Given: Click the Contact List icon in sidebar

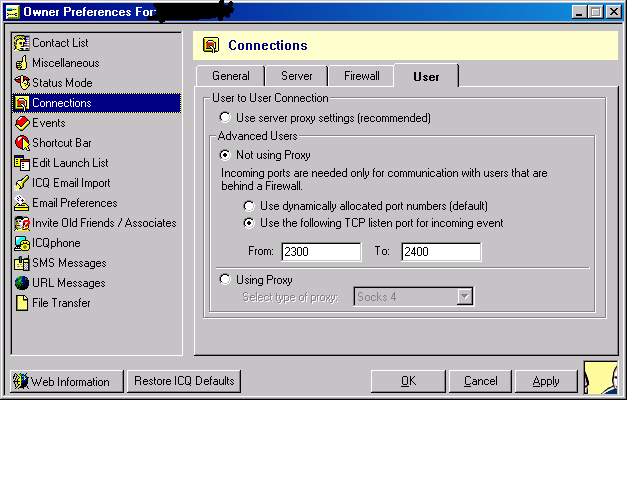Looking at the screenshot, I should click(22, 43).
